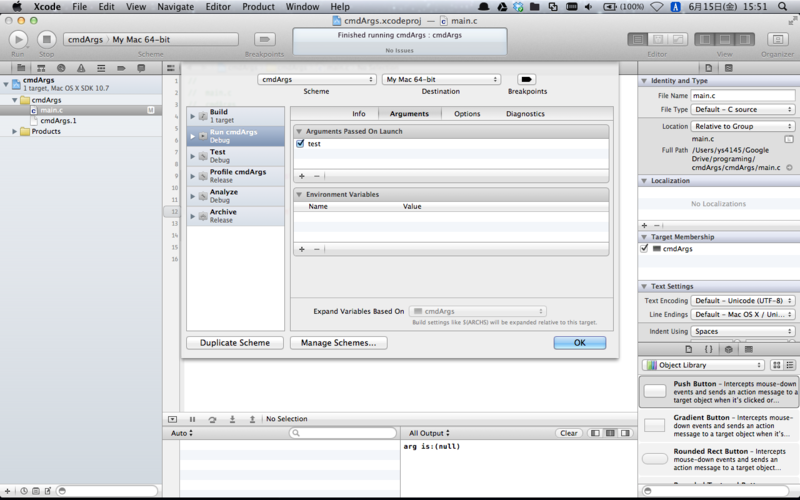Collapse Arguments Passed On Launch section
The width and height of the screenshot is (800, 500).
[299, 131]
